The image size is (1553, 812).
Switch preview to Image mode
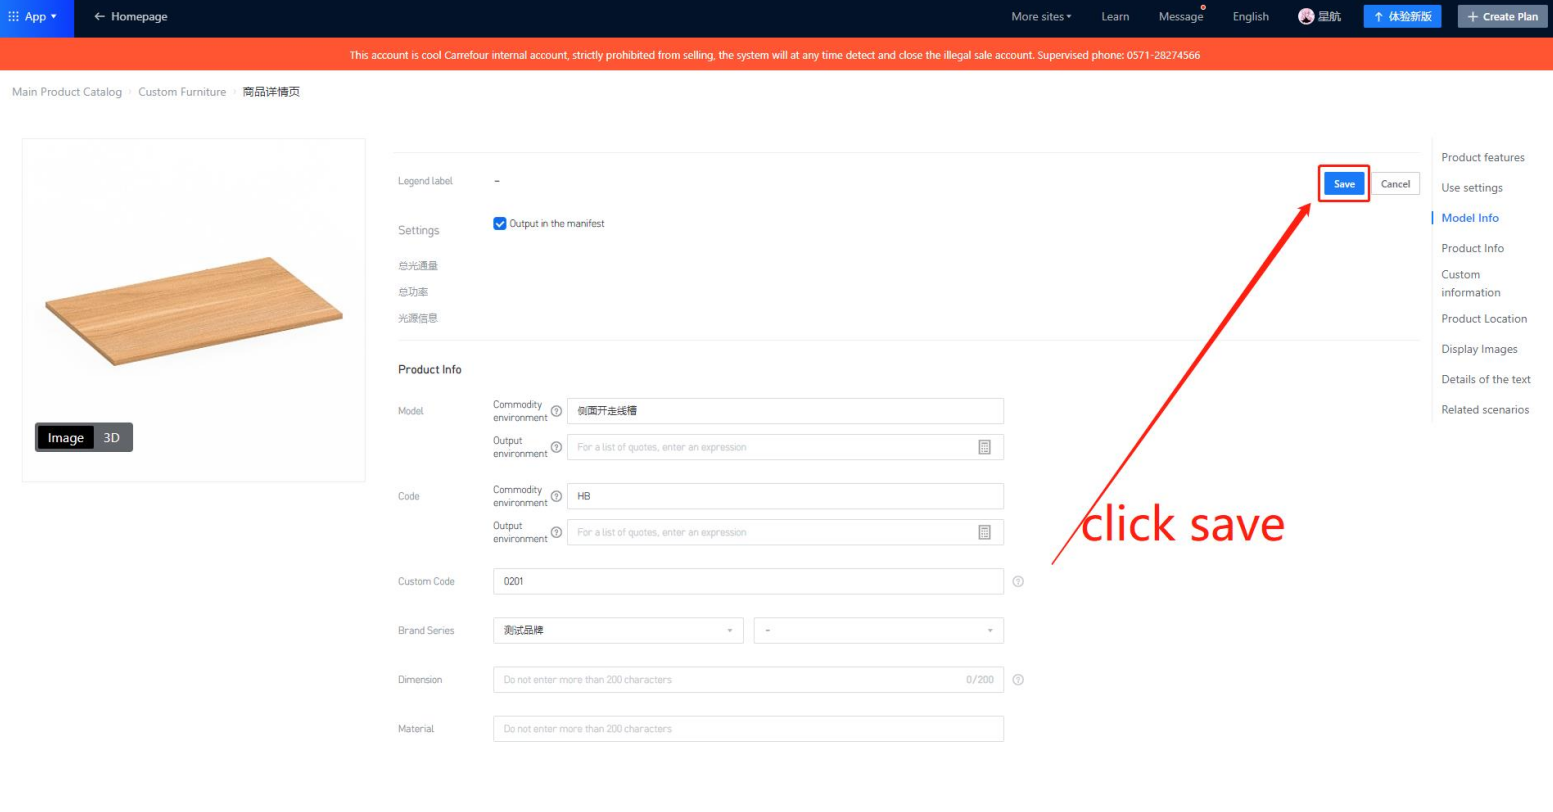pyautogui.click(x=66, y=438)
